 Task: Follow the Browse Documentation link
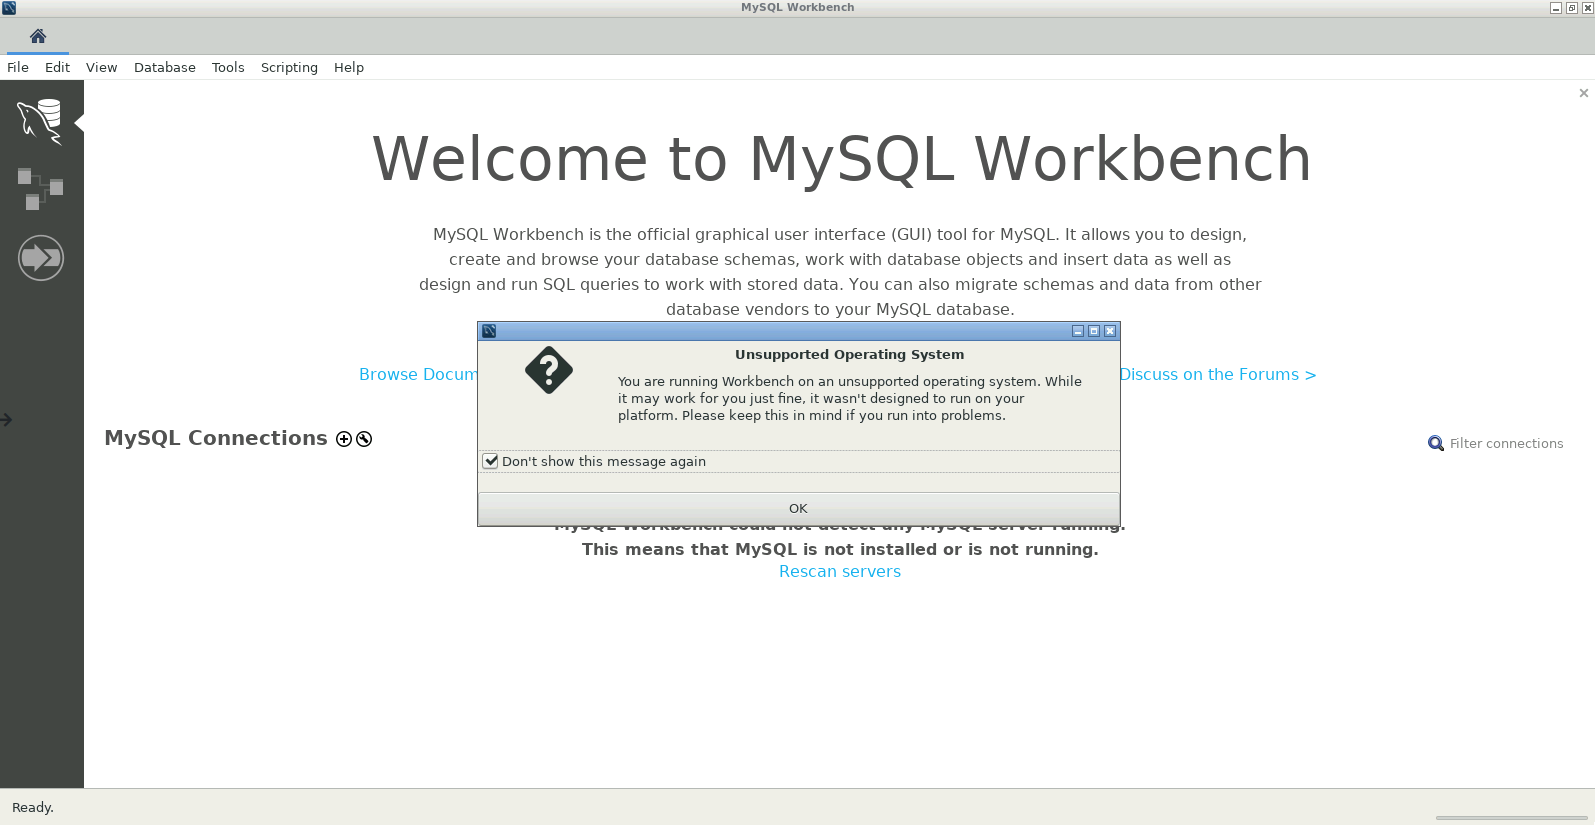(418, 374)
